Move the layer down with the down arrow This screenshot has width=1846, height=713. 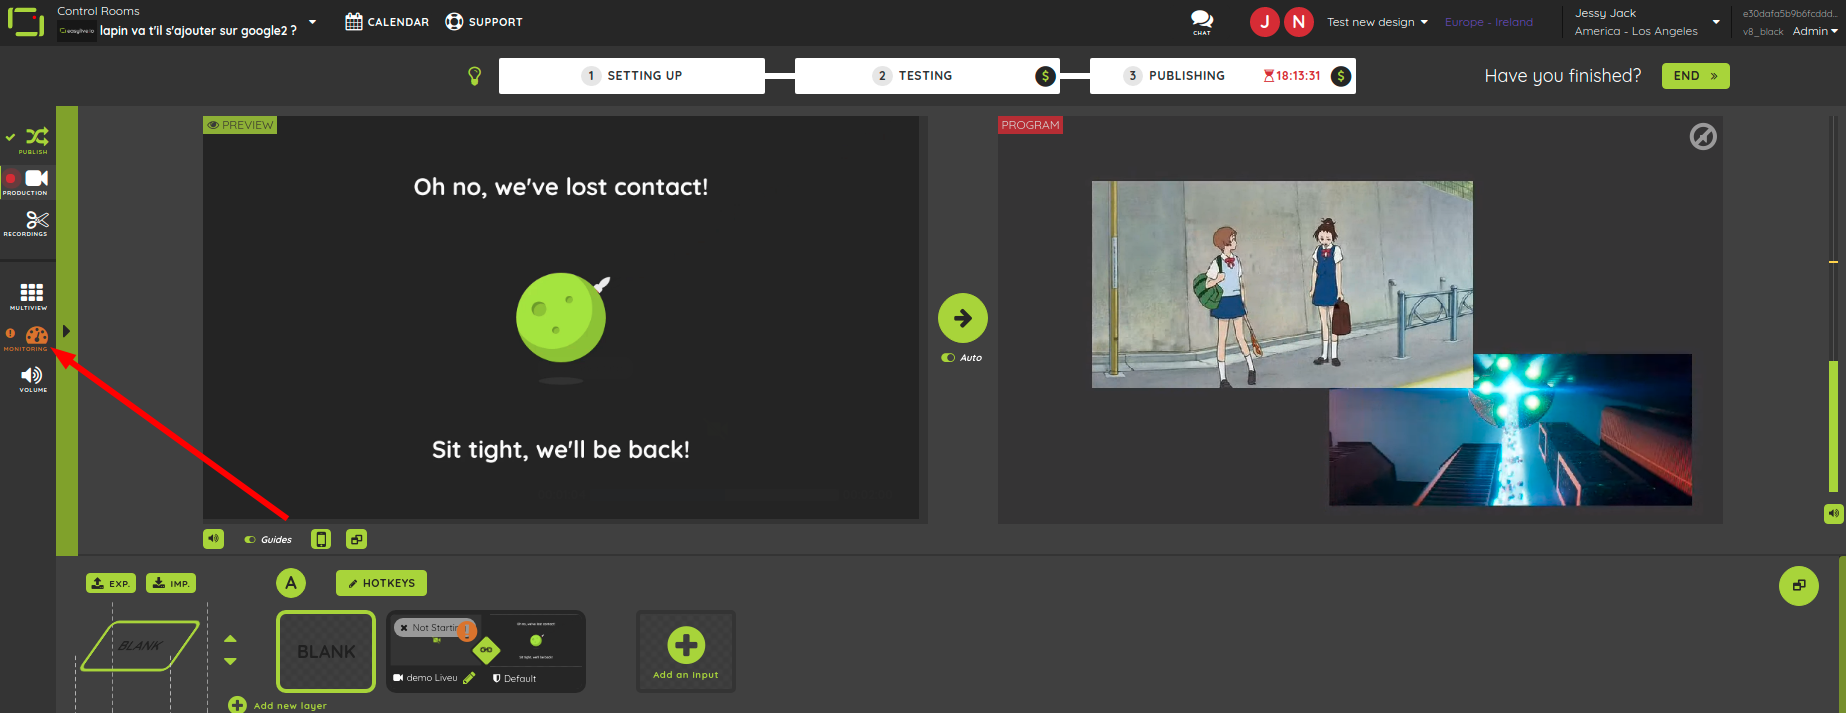point(230,661)
